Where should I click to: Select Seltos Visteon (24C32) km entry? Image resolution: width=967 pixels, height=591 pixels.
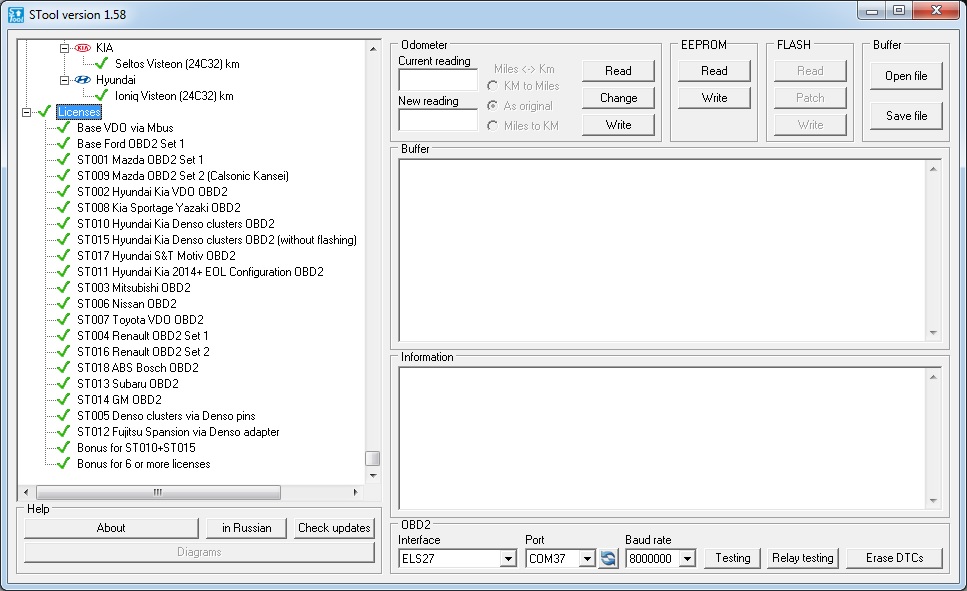click(177, 64)
